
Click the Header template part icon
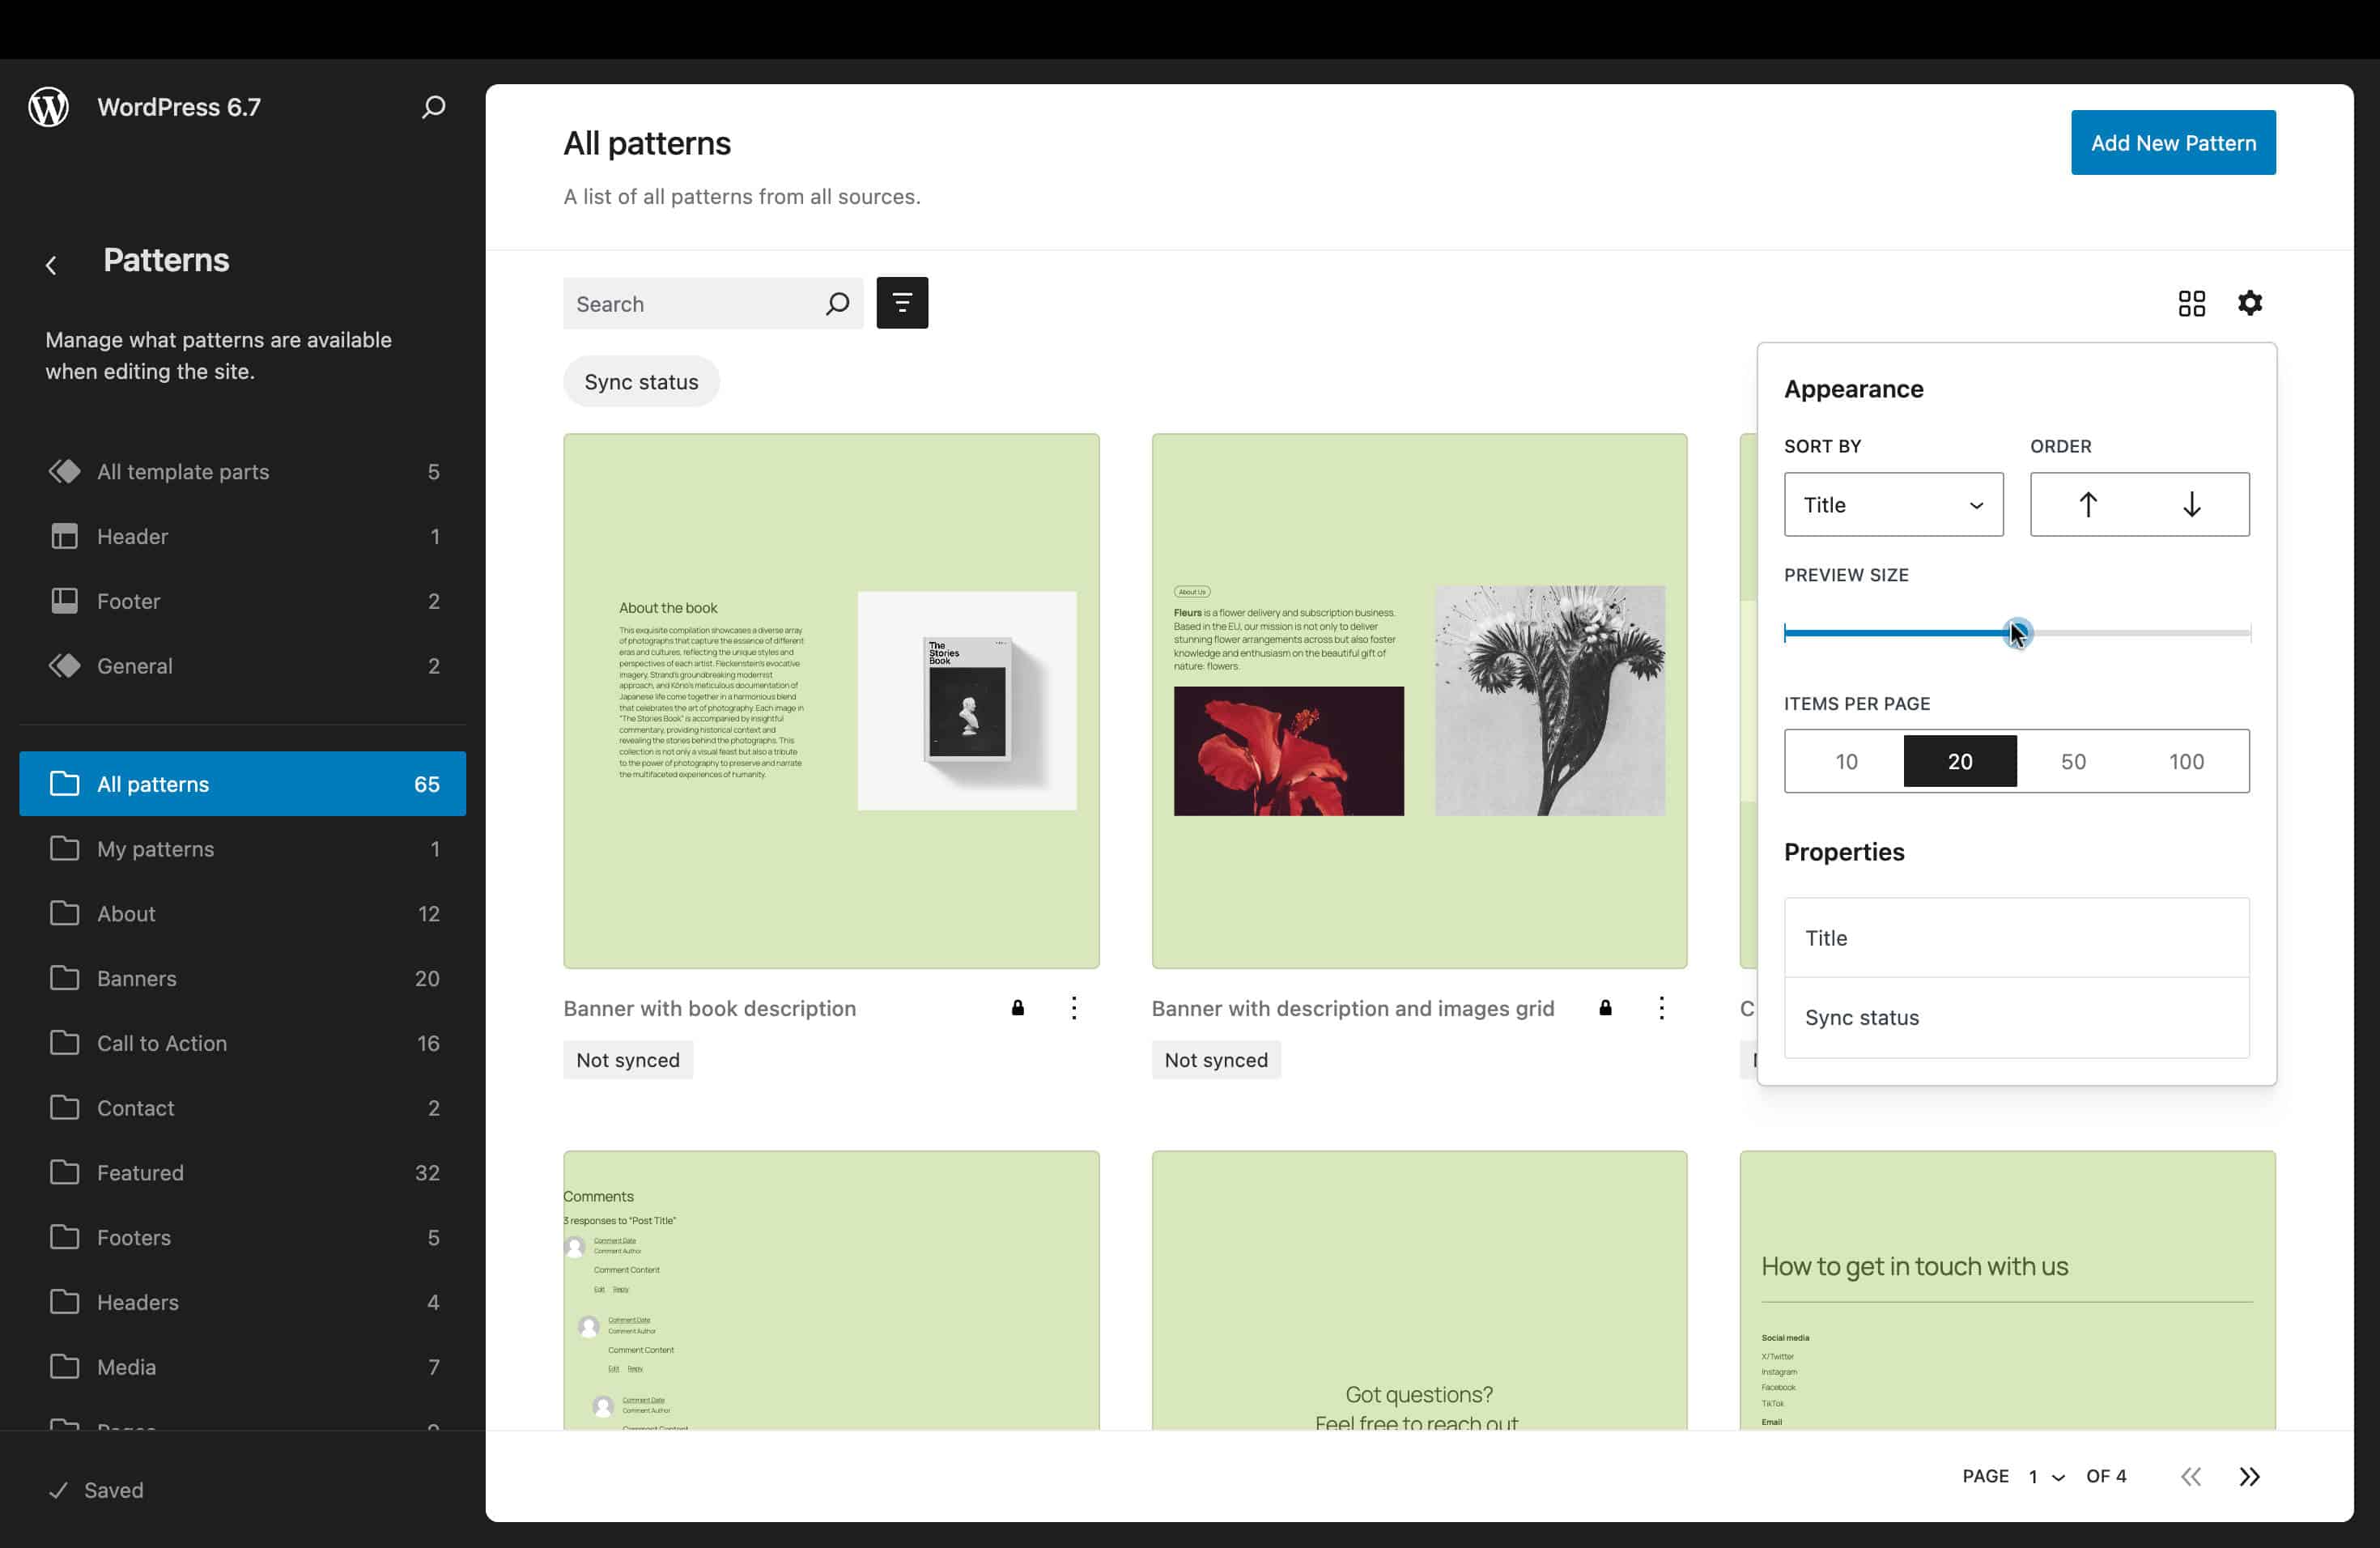65,536
